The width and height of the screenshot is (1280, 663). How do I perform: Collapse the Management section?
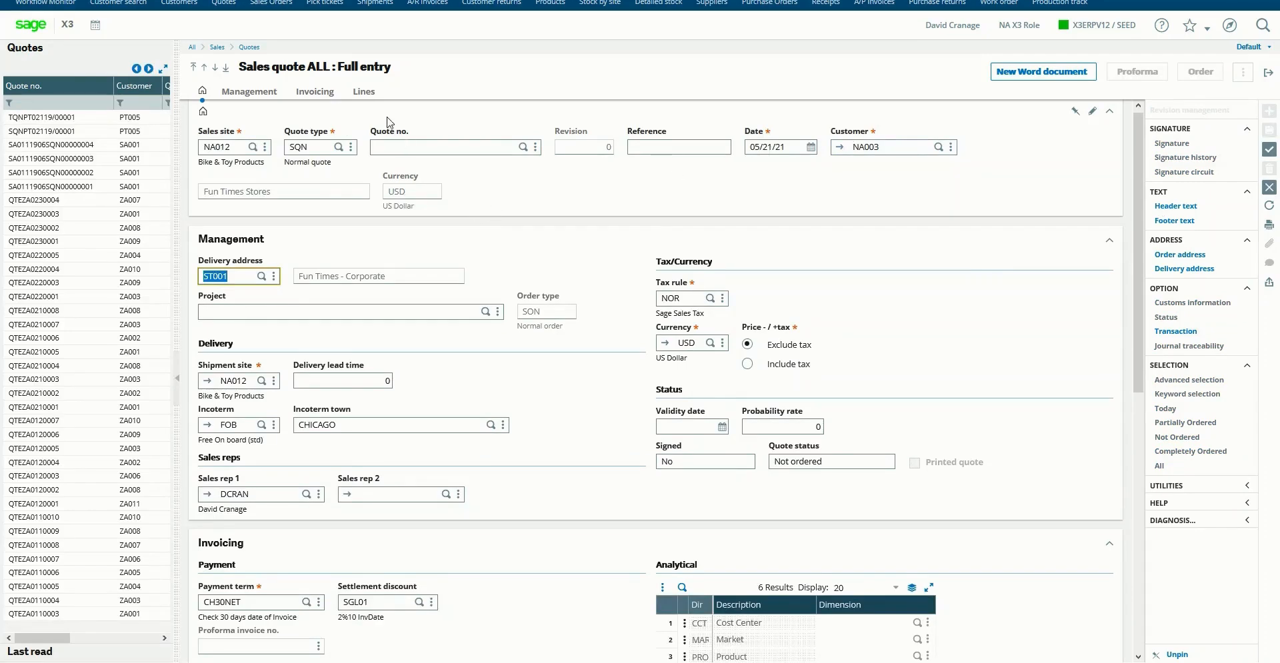click(x=1109, y=240)
